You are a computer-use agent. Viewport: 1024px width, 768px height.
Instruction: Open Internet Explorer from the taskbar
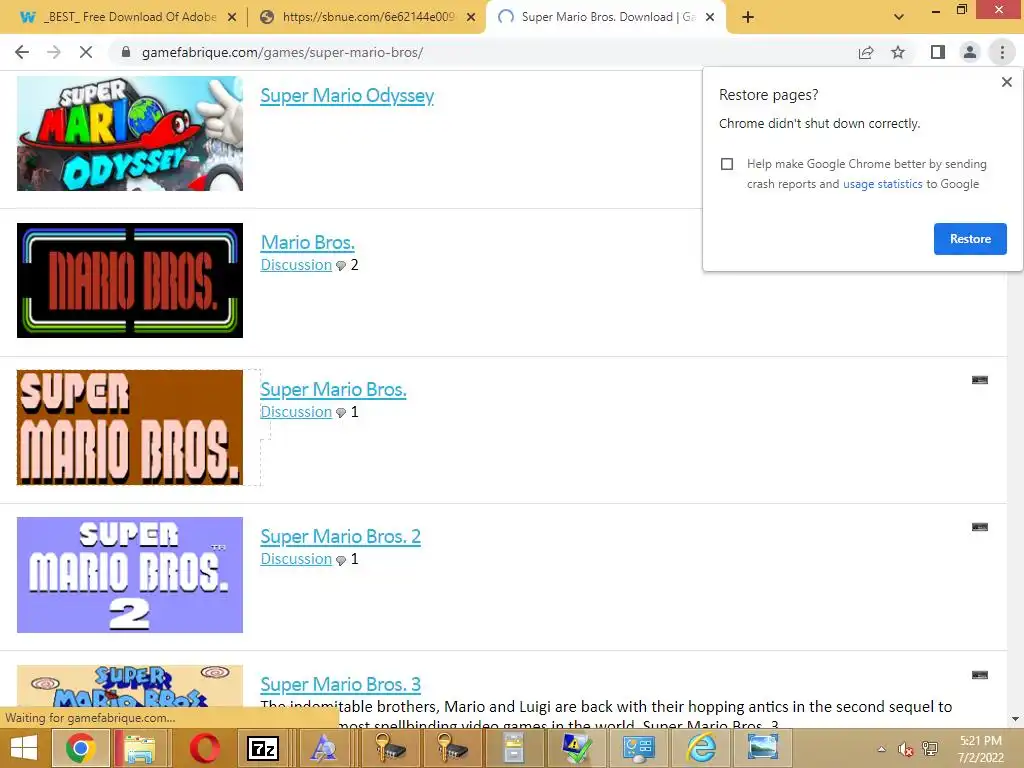701,748
